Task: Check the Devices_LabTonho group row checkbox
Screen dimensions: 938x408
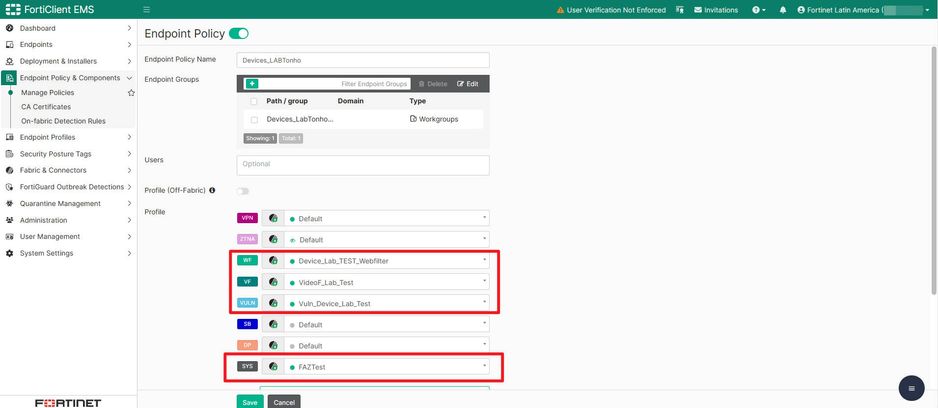Action: coord(254,120)
